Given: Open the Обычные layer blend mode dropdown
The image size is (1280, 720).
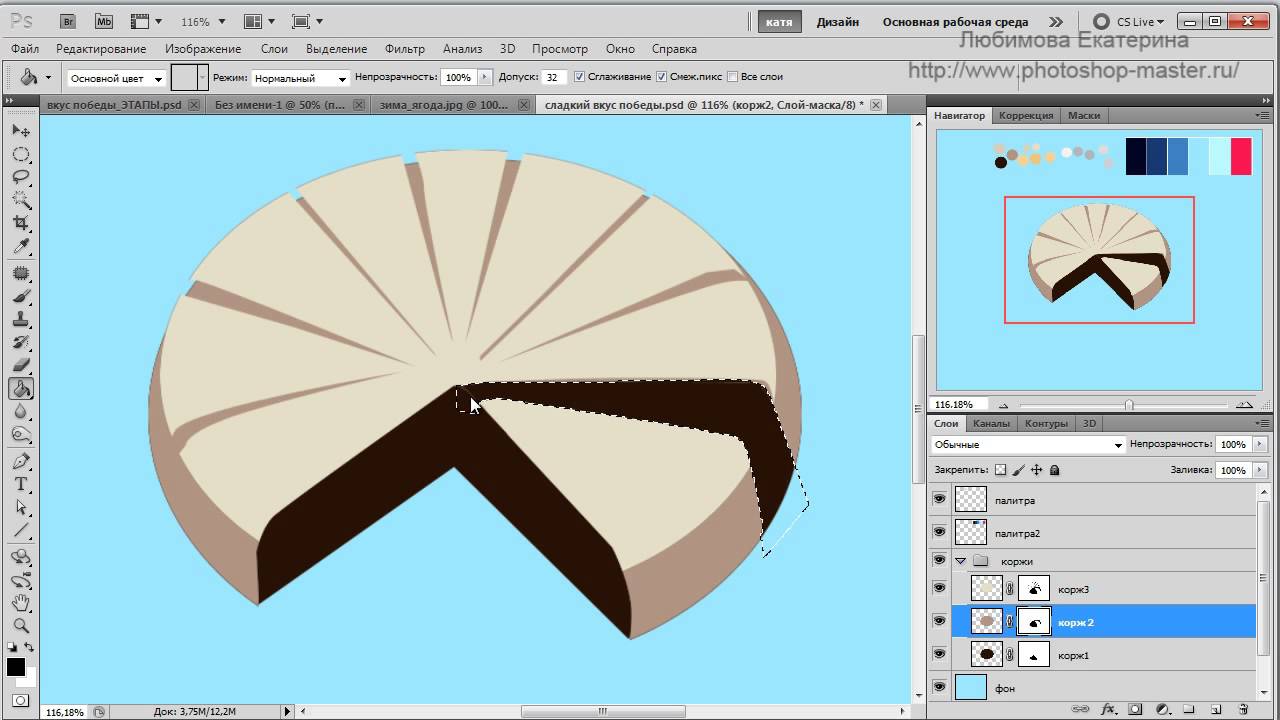Looking at the screenshot, I should [x=1028, y=445].
